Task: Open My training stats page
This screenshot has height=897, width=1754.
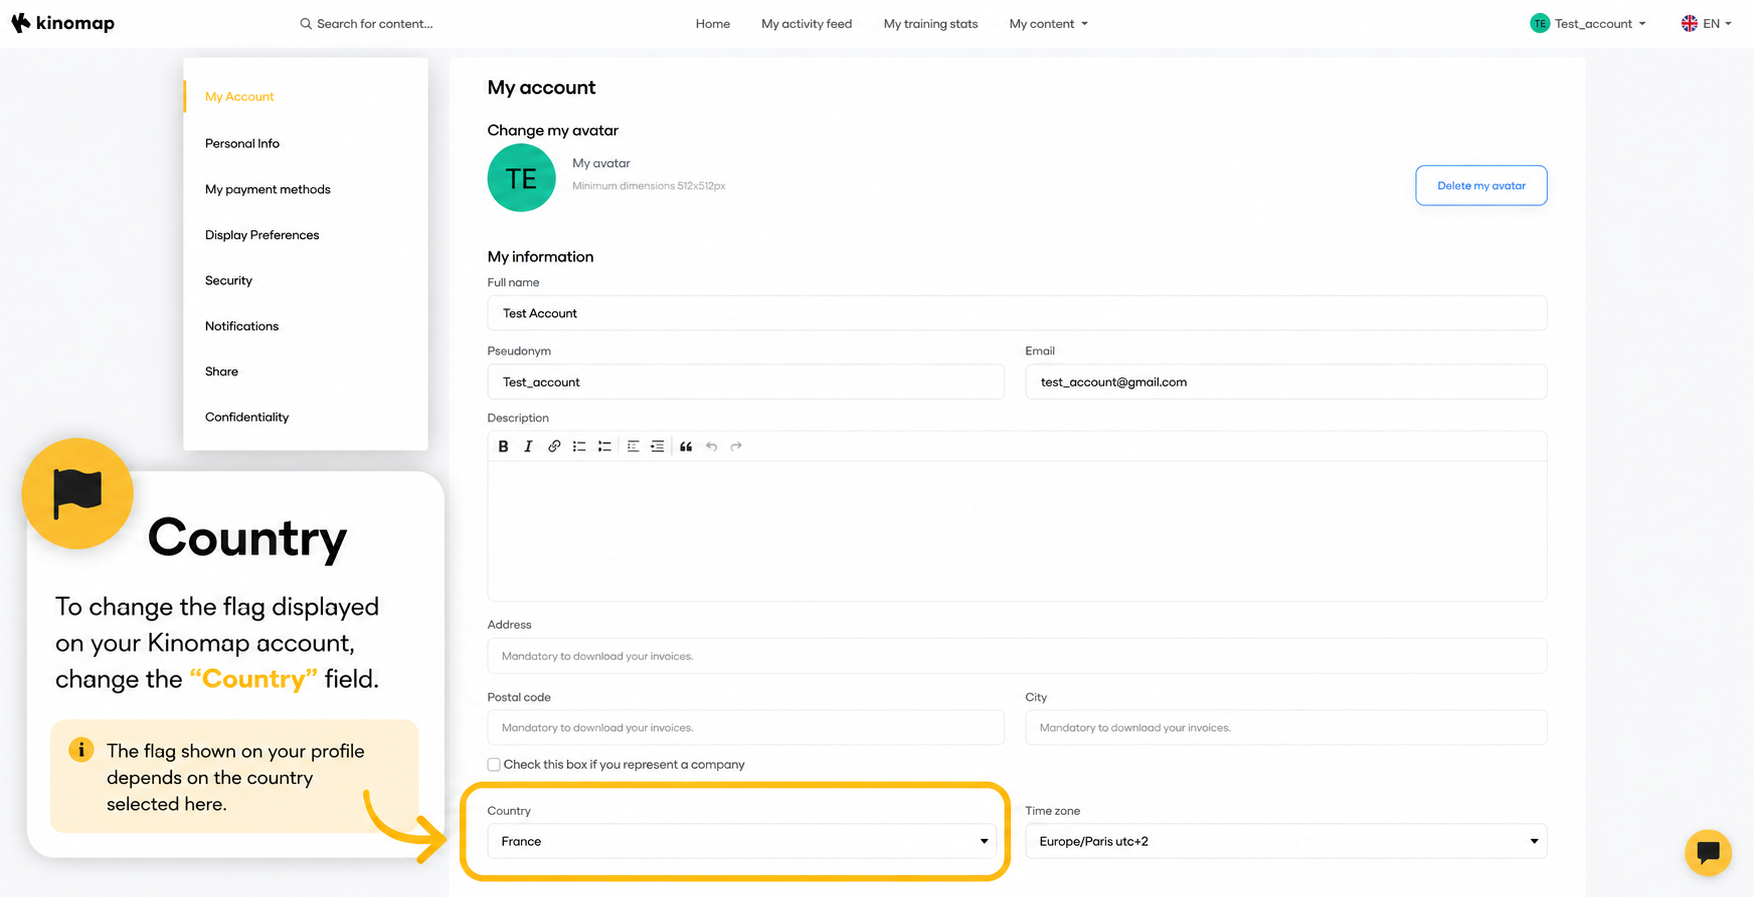Action: click(x=931, y=24)
